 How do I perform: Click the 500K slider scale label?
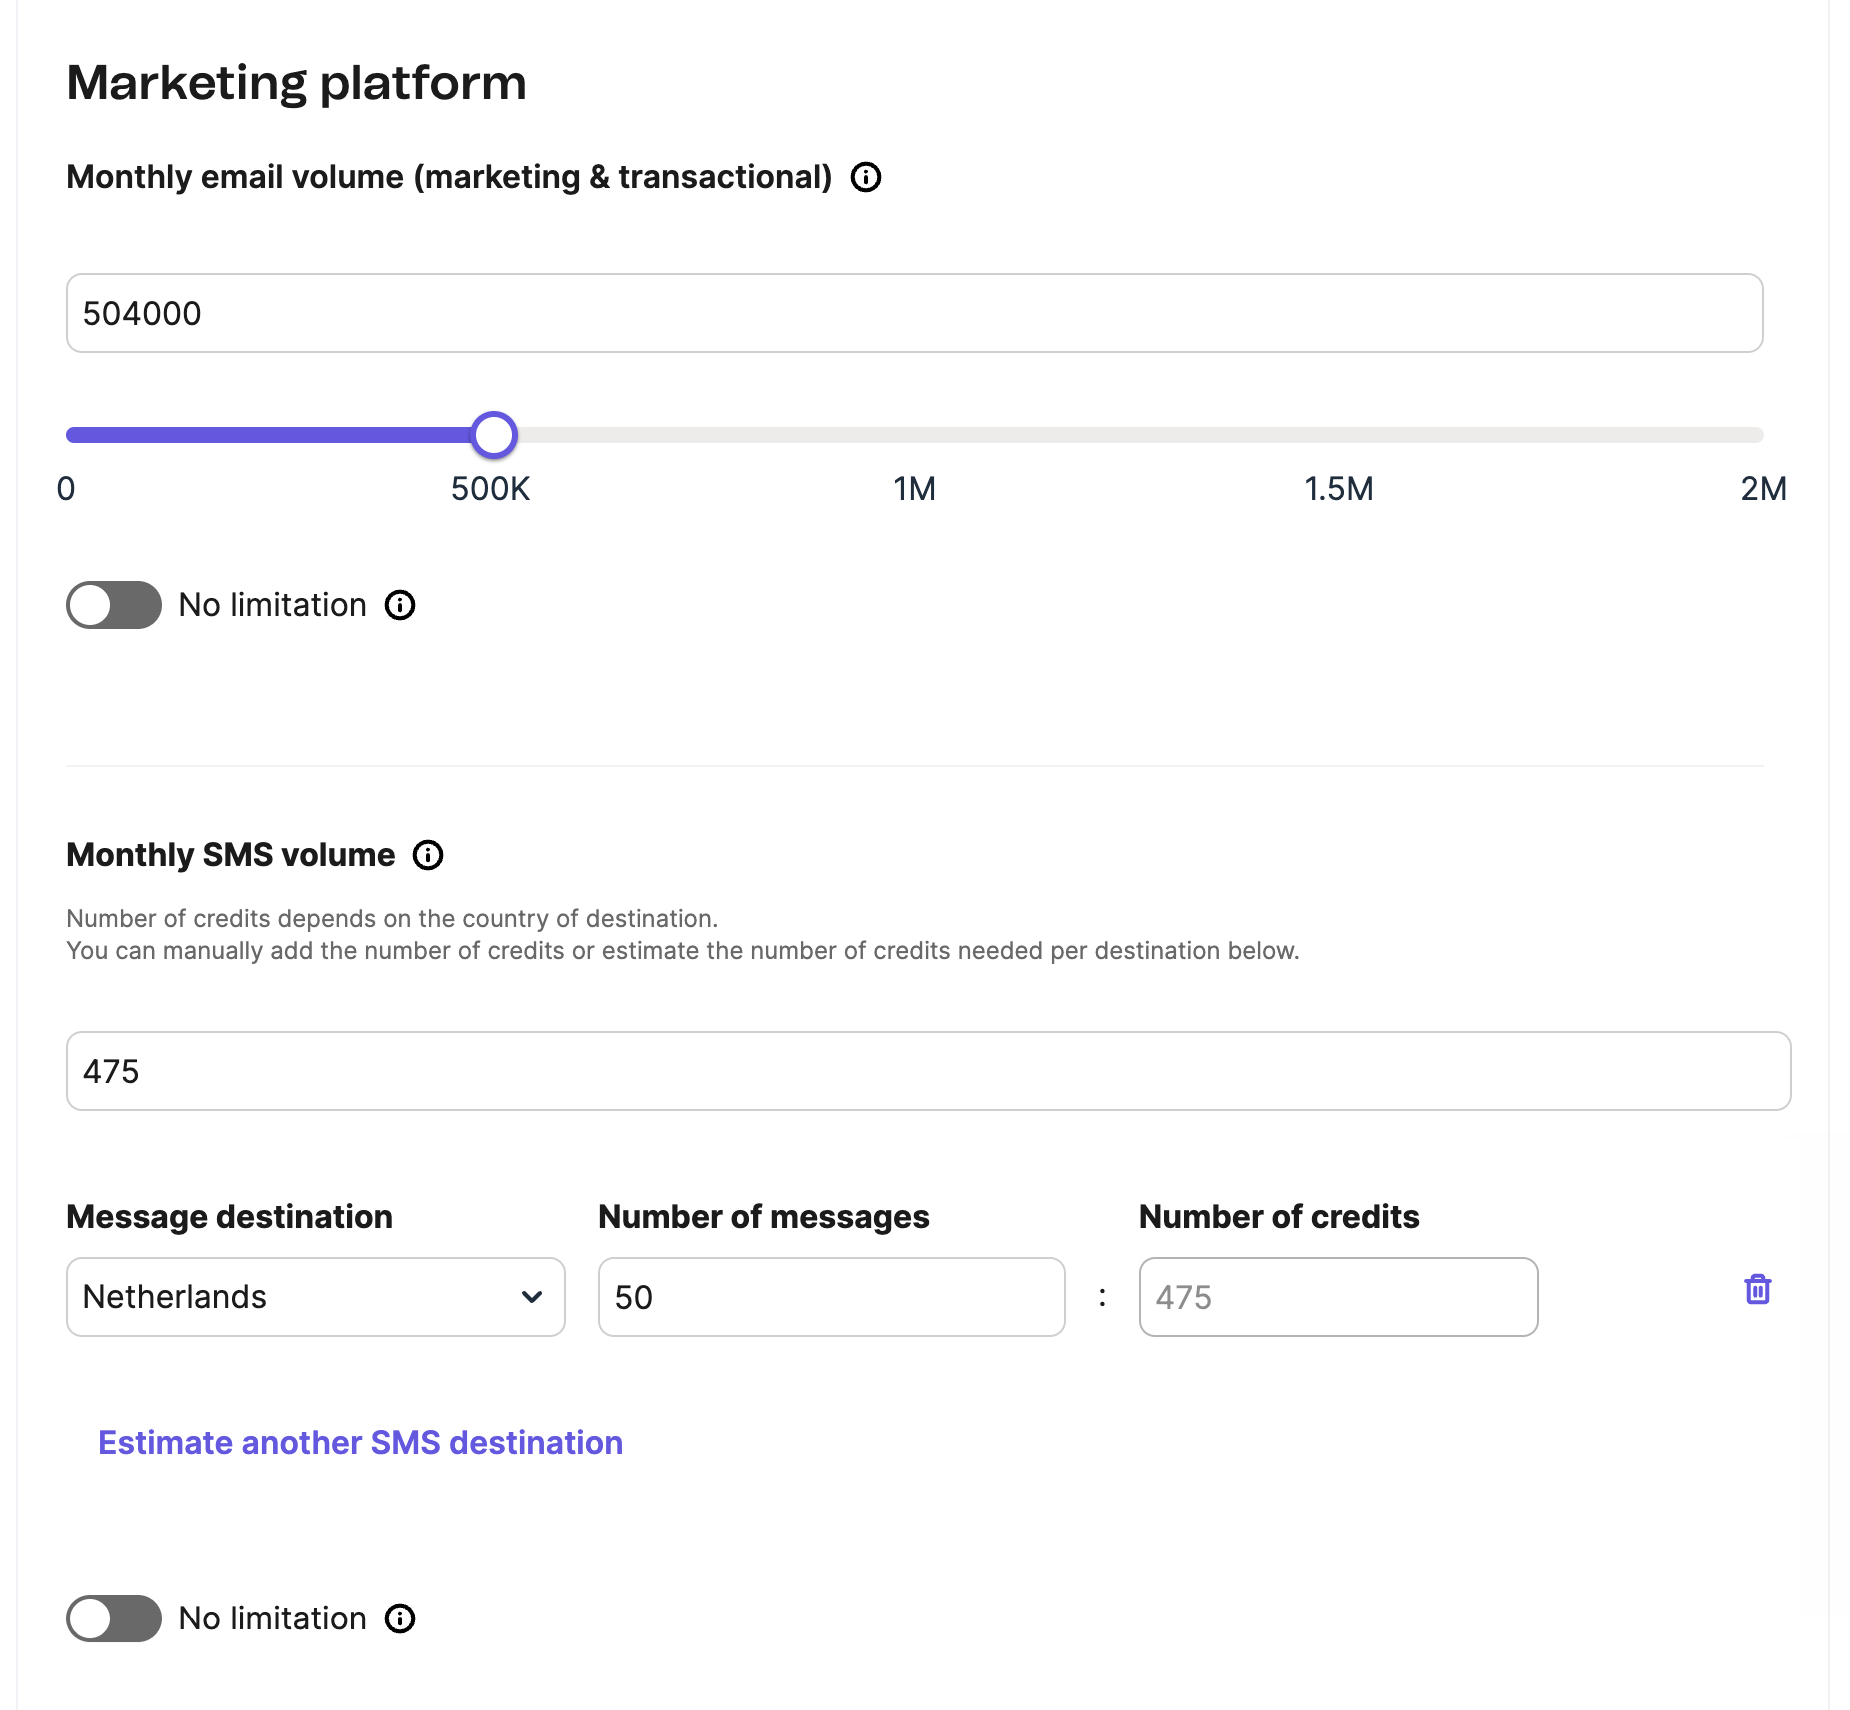(490, 489)
